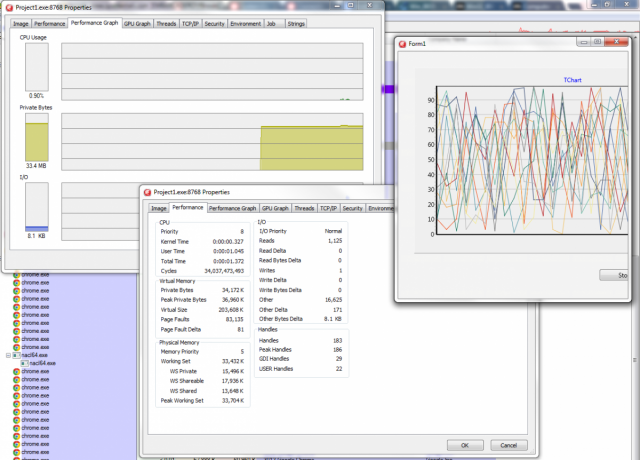The image size is (640, 460).
Task: Click the Peak Private Bytes value 36,960 K
Action: (x=233, y=300)
